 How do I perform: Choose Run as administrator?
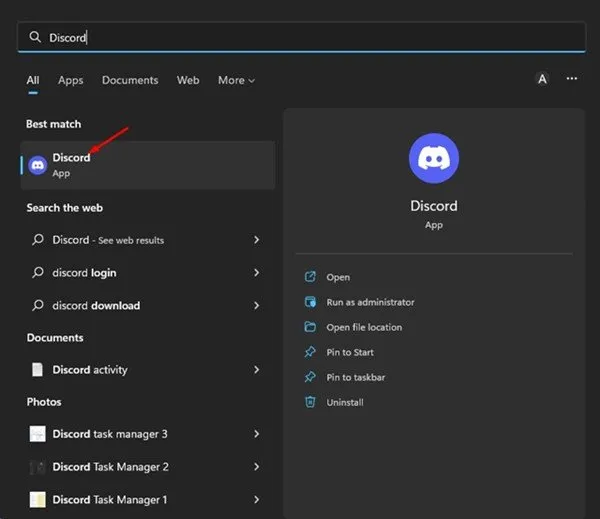(370, 302)
